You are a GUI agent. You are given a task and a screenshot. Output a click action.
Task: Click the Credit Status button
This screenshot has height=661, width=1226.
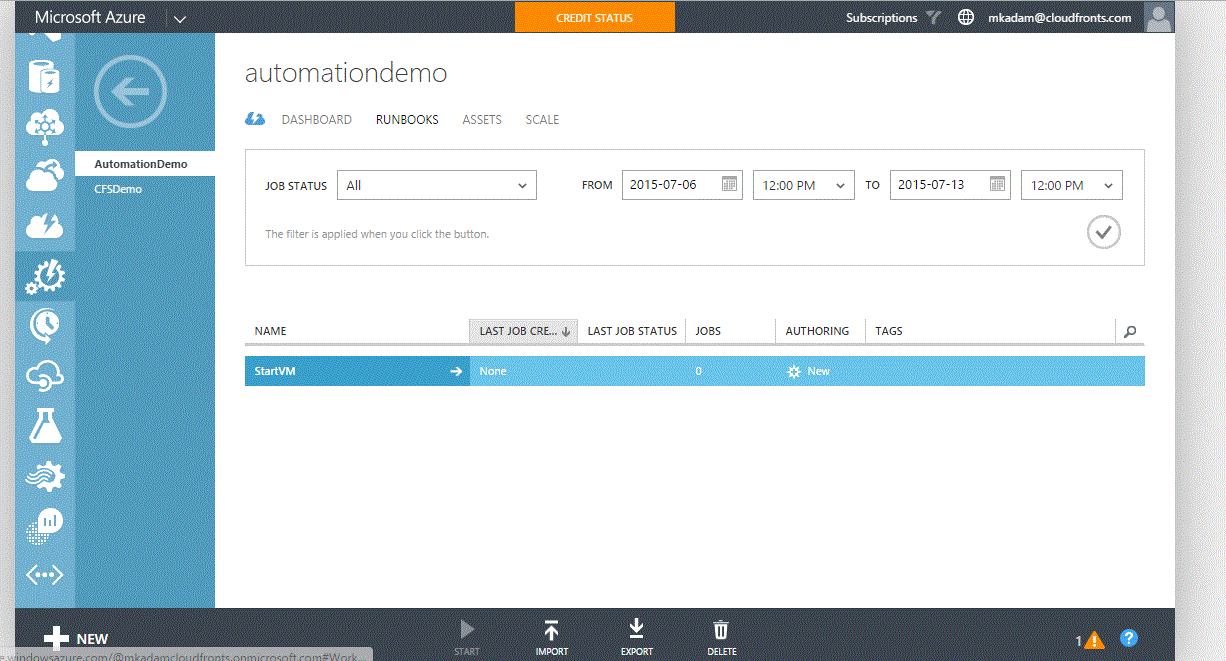pyautogui.click(x=595, y=17)
